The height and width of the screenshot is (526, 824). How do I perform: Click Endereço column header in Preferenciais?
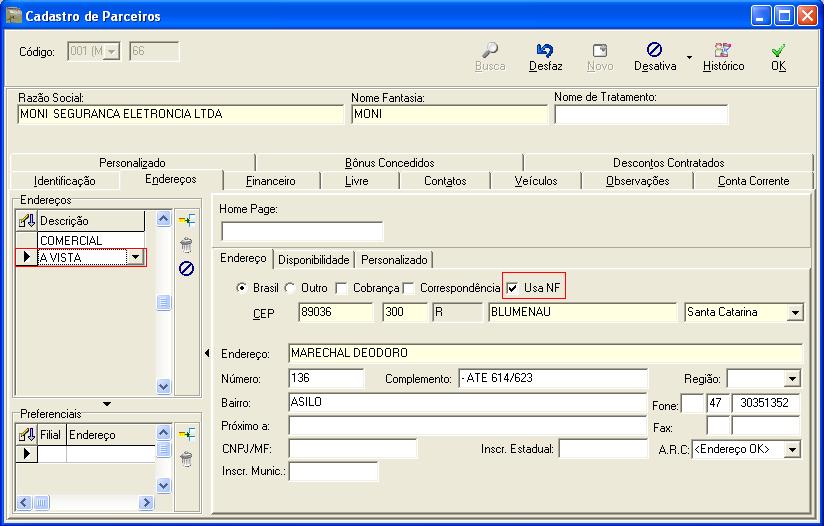(111, 435)
